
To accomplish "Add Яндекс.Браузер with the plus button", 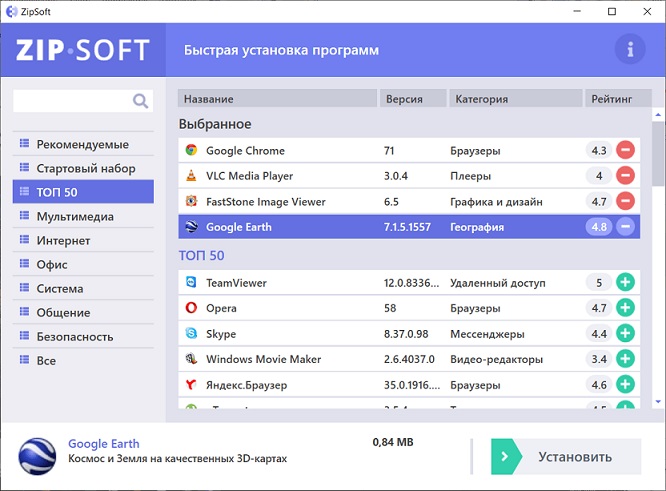I will tap(625, 384).
